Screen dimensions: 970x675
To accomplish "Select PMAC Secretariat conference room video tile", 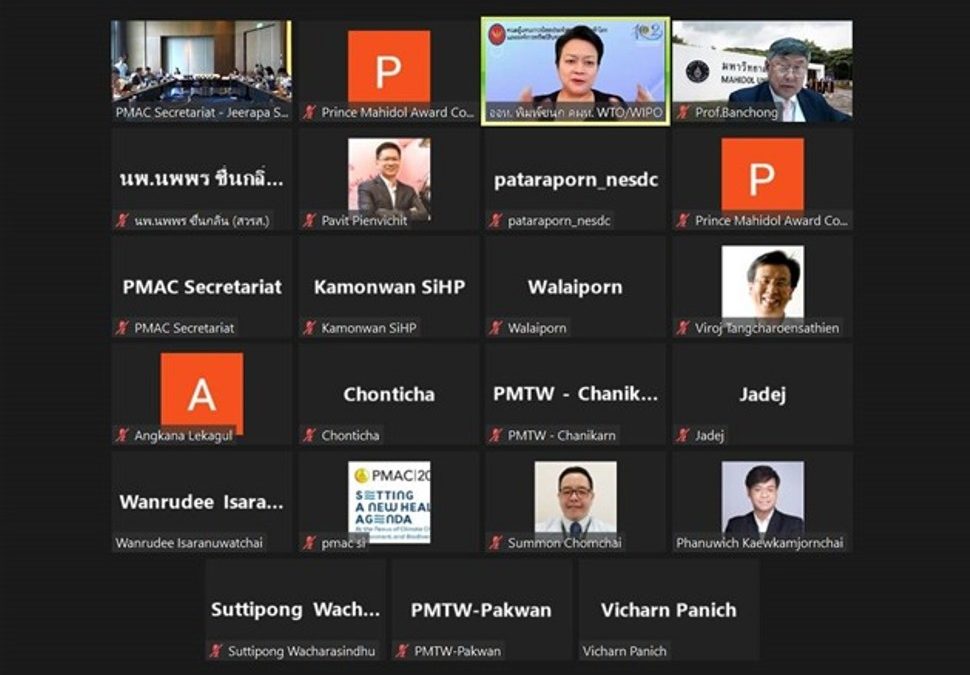I will [x=201, y=71].
